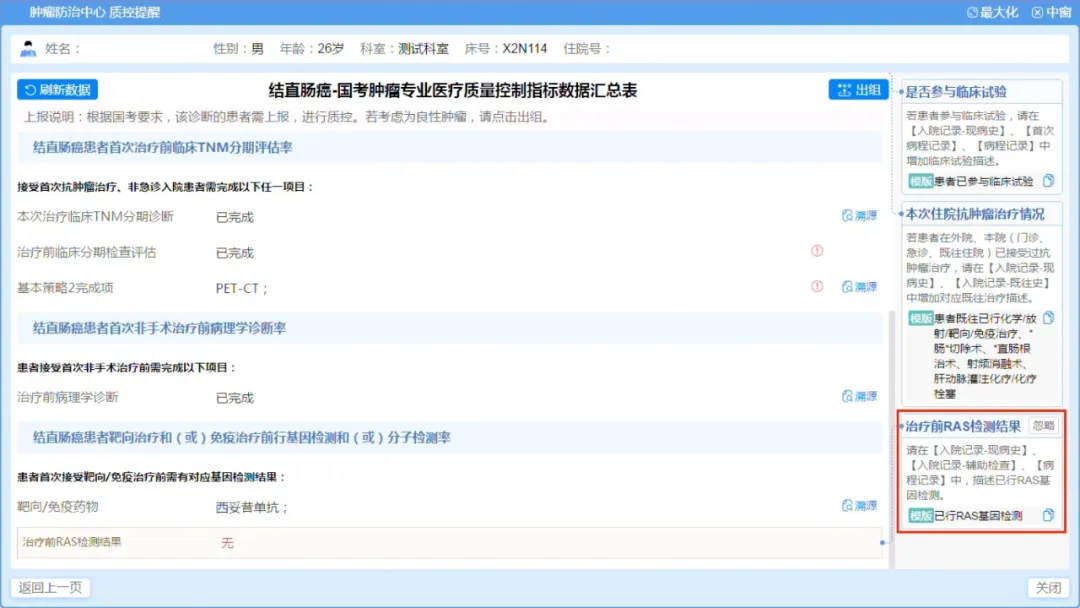Click section header 结直肠癌患者首次治疗前临床TNM分期评估率
Image resolution: width=1080 pixels, height=608 pixels.
pyautogui.click(x=163, y=147)
